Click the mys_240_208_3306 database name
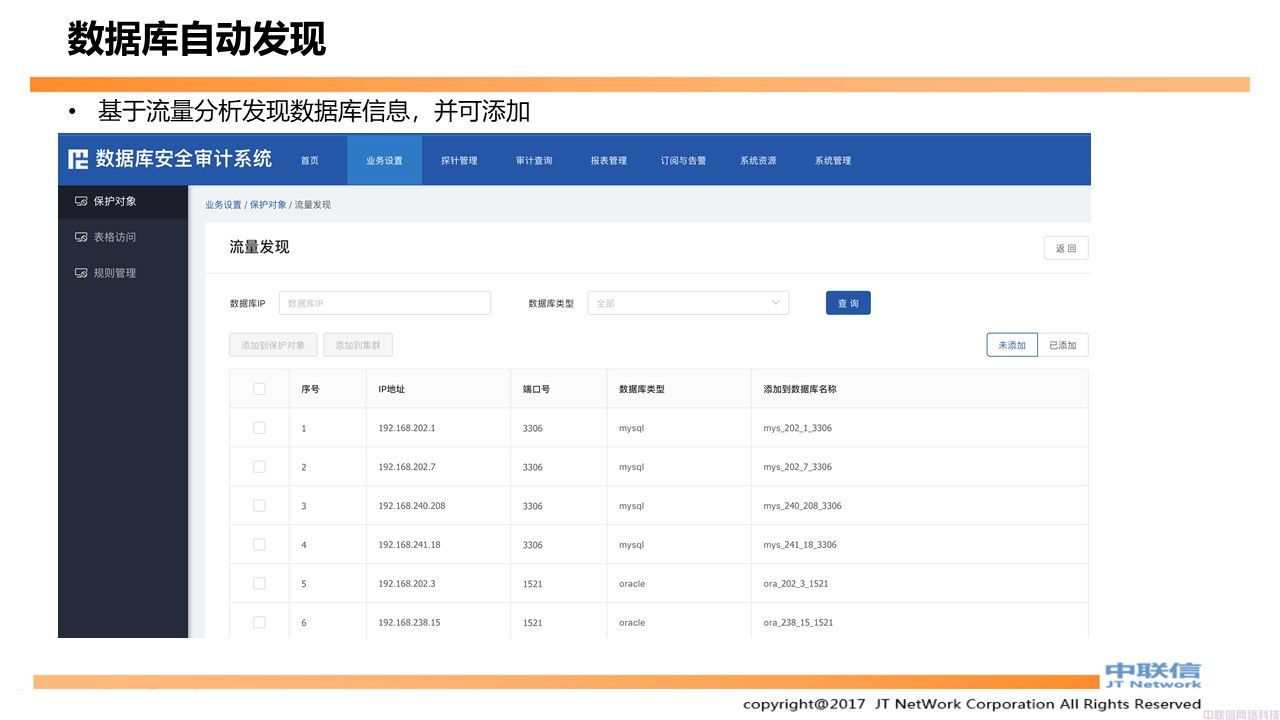The height and width of the screenshot is (720, 1280). pos(802,506)
